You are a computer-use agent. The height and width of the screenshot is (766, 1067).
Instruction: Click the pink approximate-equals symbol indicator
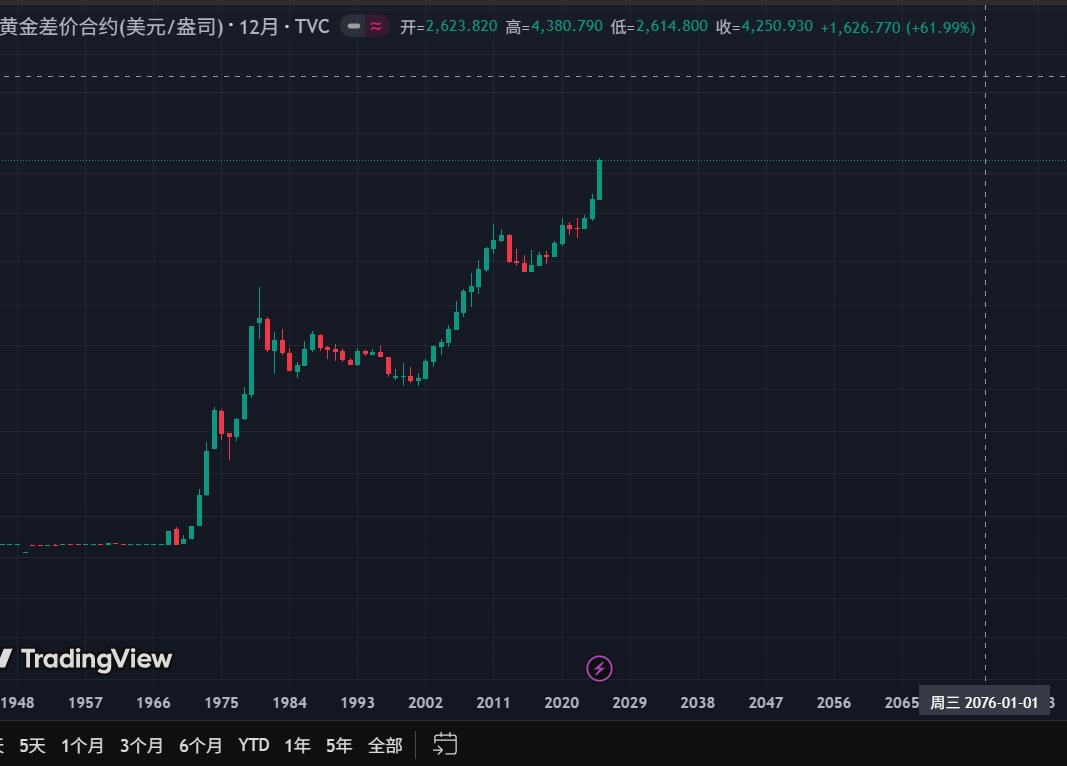(x=376, y=27)
